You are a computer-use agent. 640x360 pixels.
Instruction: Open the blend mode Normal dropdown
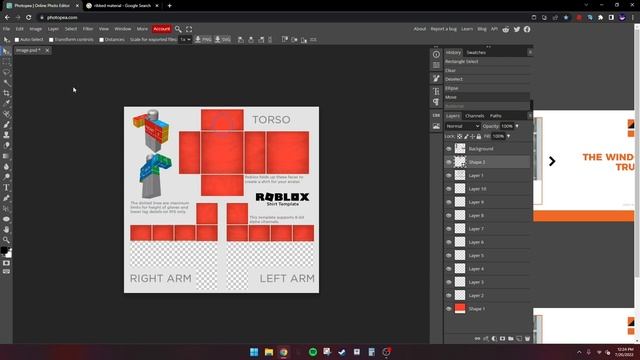pos(462,126)
